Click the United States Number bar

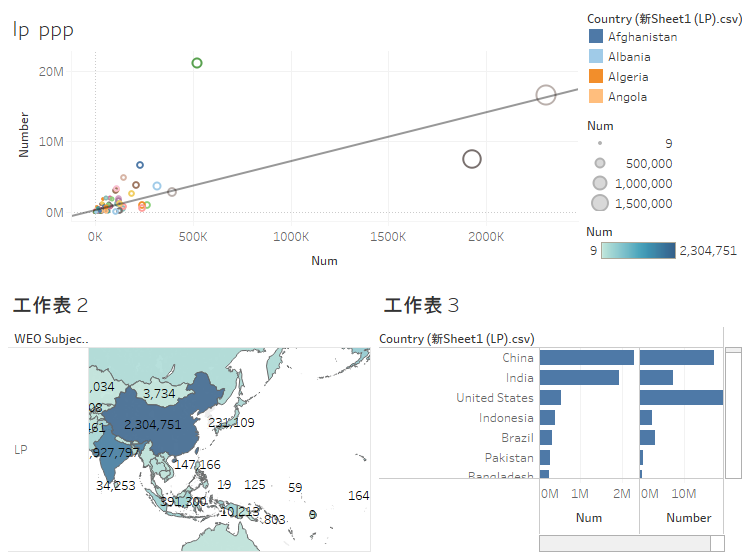pos(680,398)
